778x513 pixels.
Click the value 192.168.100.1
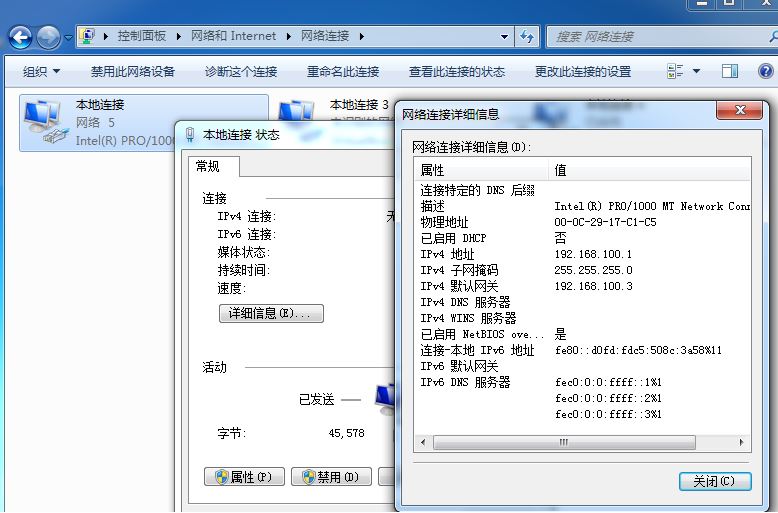pos(593,255)
